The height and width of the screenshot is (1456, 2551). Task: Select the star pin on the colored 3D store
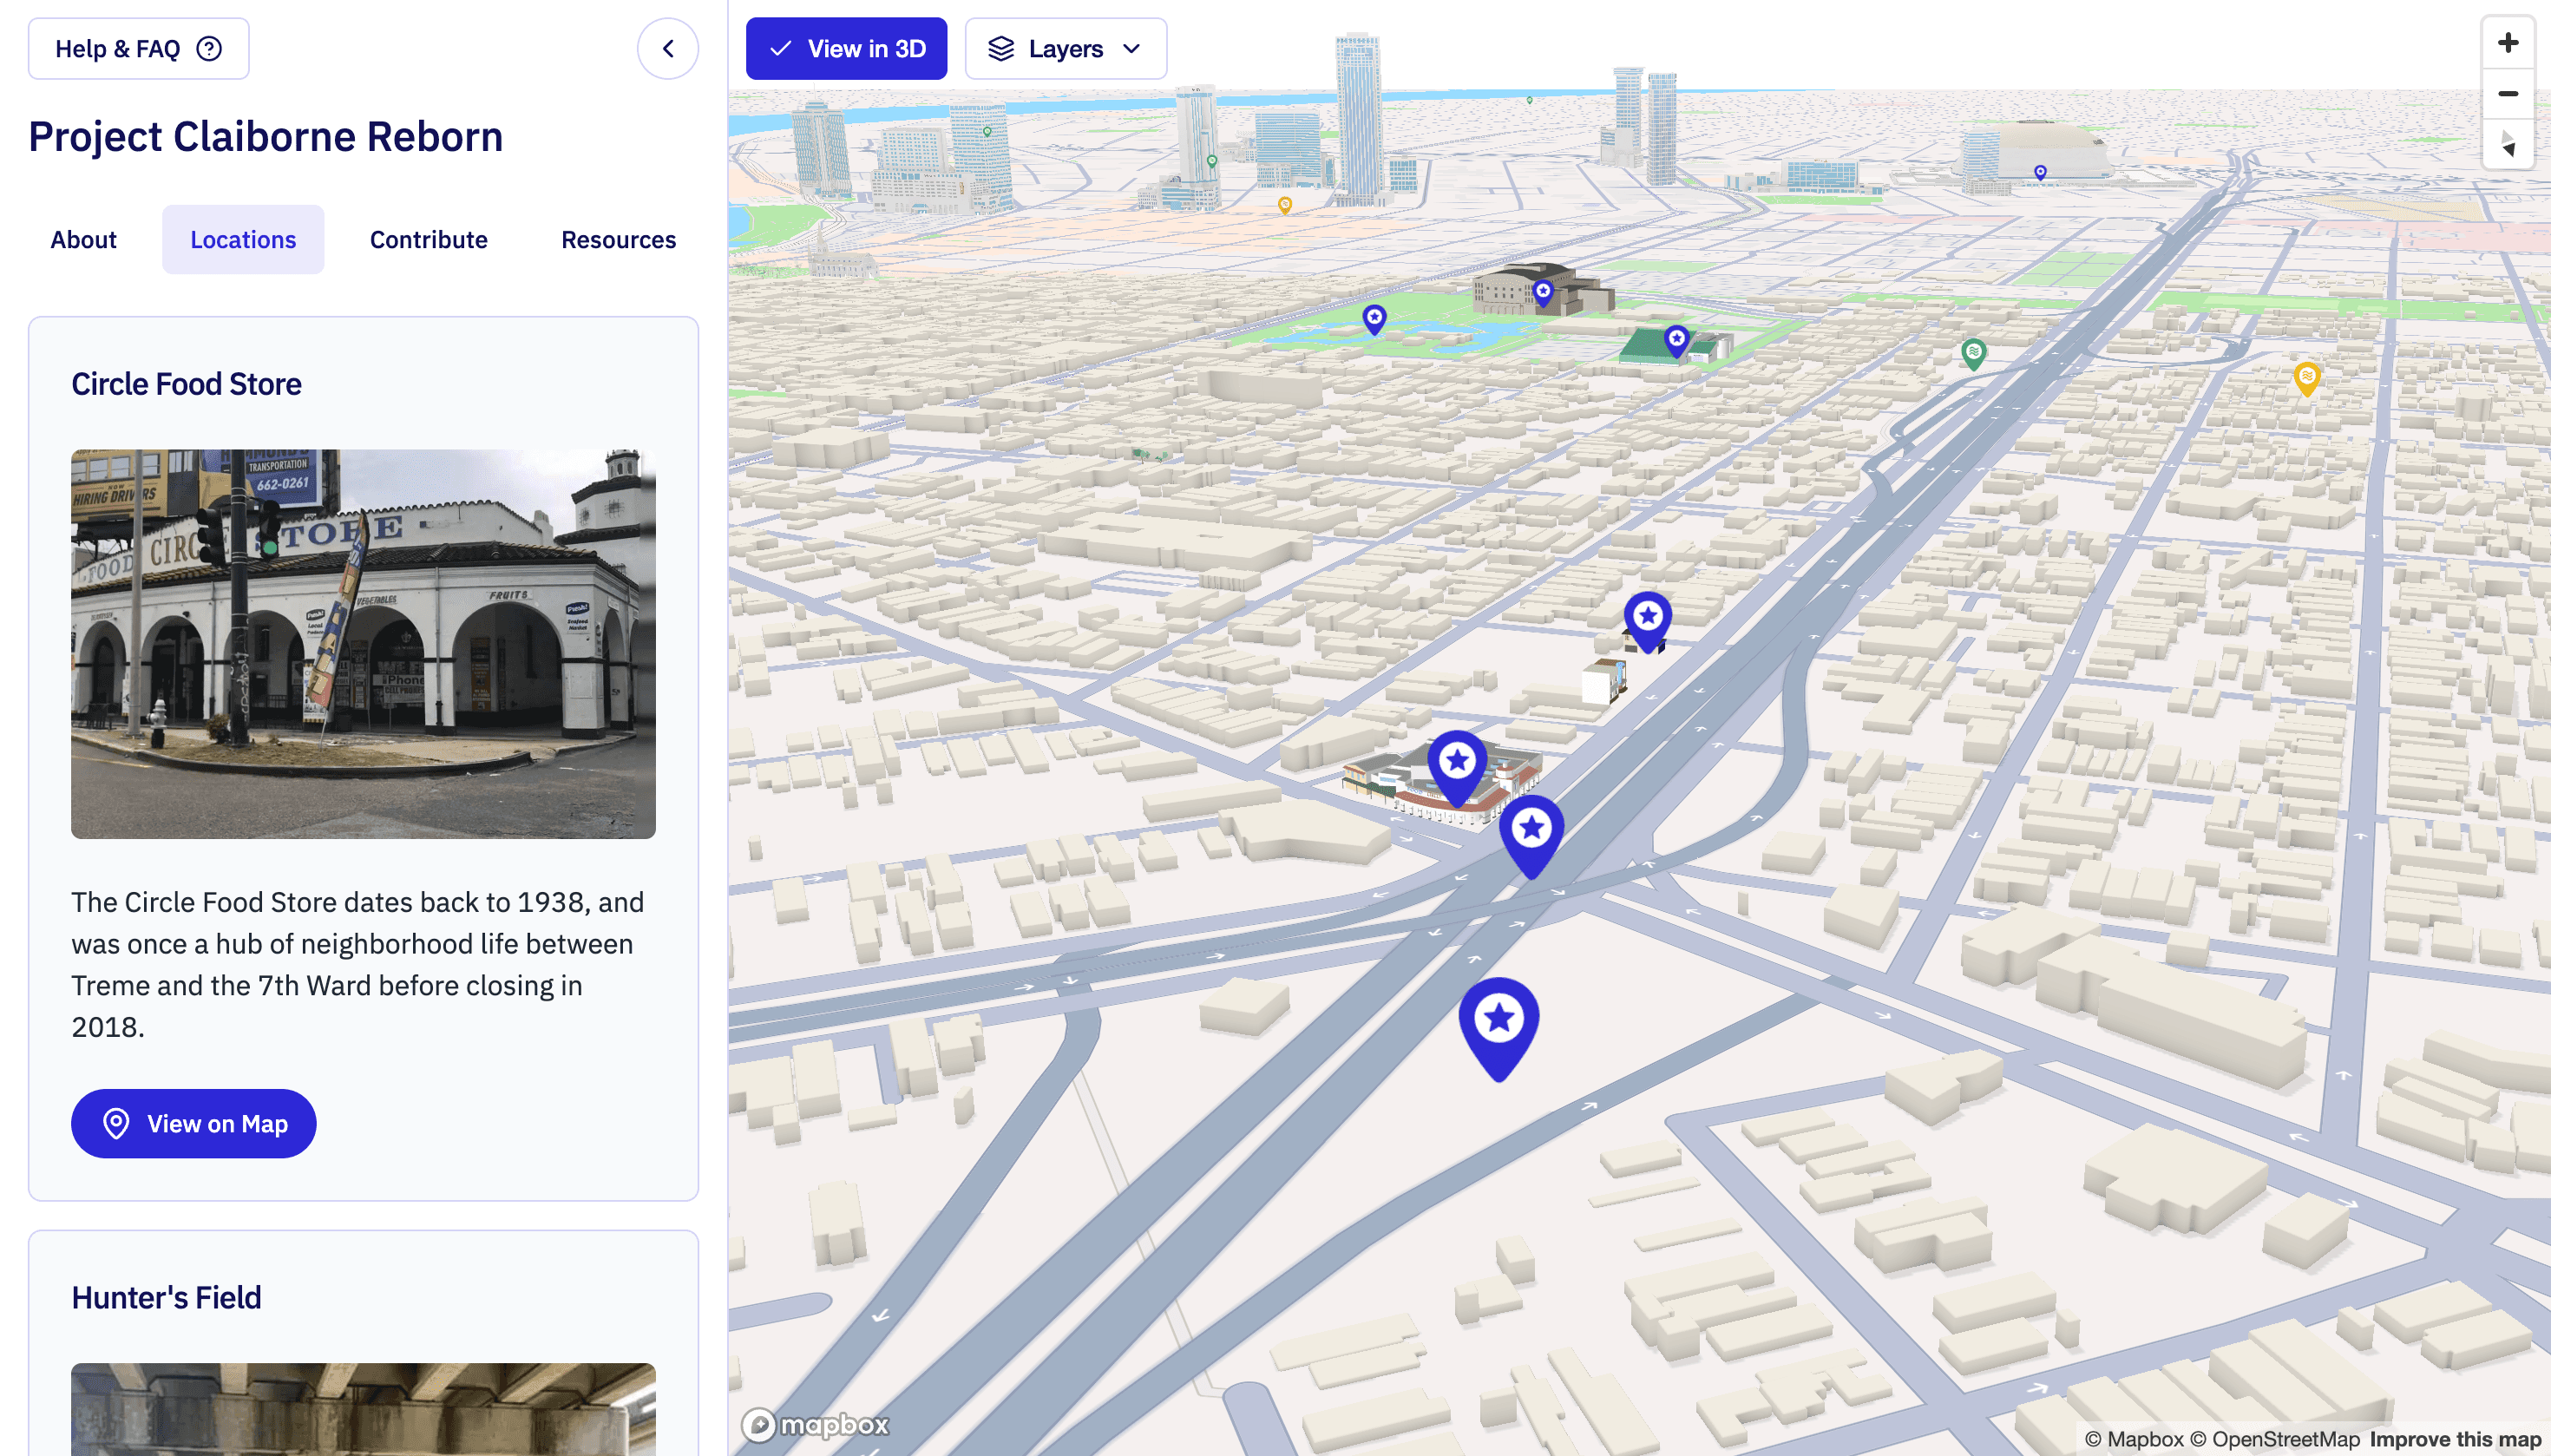1457,768
